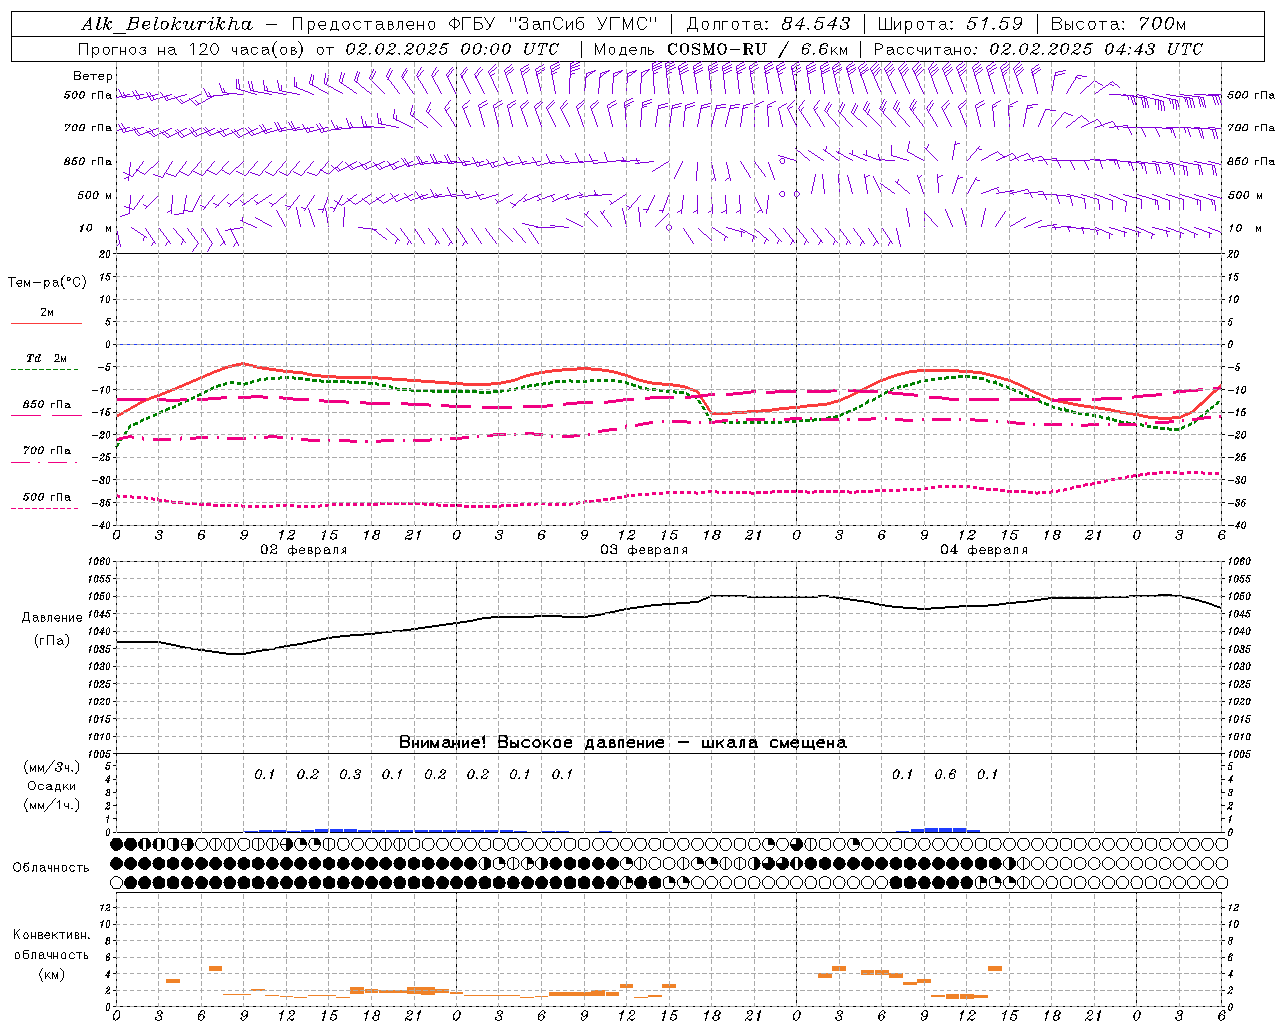This screenshot has height=1024, width=1280.
Task: Click the Высота: 700м value
Action: click(x=1118, y=24)
